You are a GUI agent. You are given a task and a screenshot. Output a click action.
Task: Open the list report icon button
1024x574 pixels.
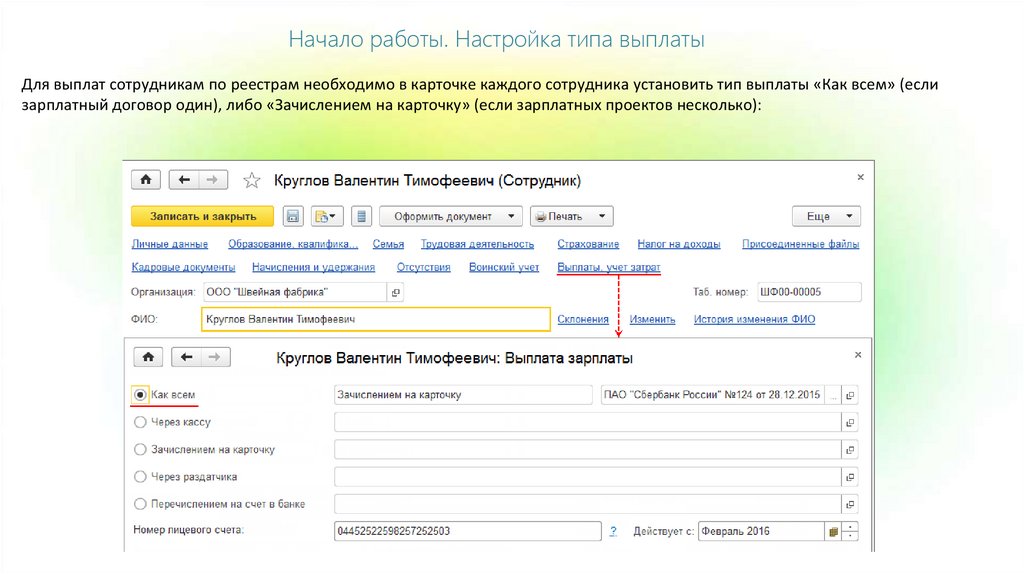tap(361, 216)
